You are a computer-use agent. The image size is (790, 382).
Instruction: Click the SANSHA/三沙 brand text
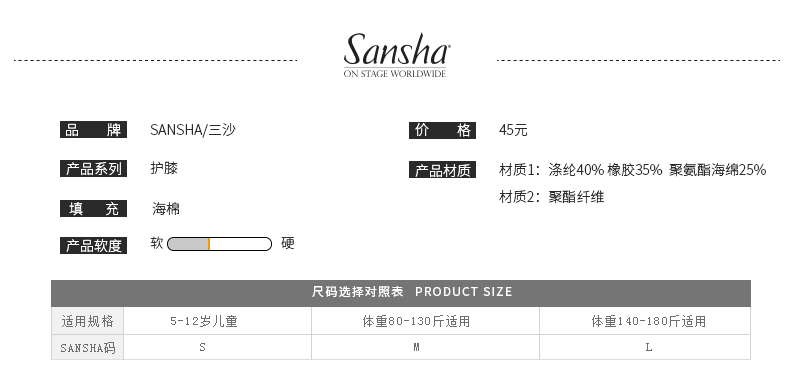(x=192, y=130)
